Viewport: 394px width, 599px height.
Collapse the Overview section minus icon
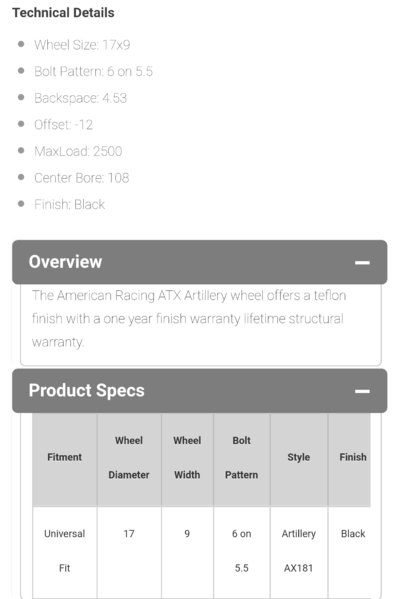click(362, 262)
